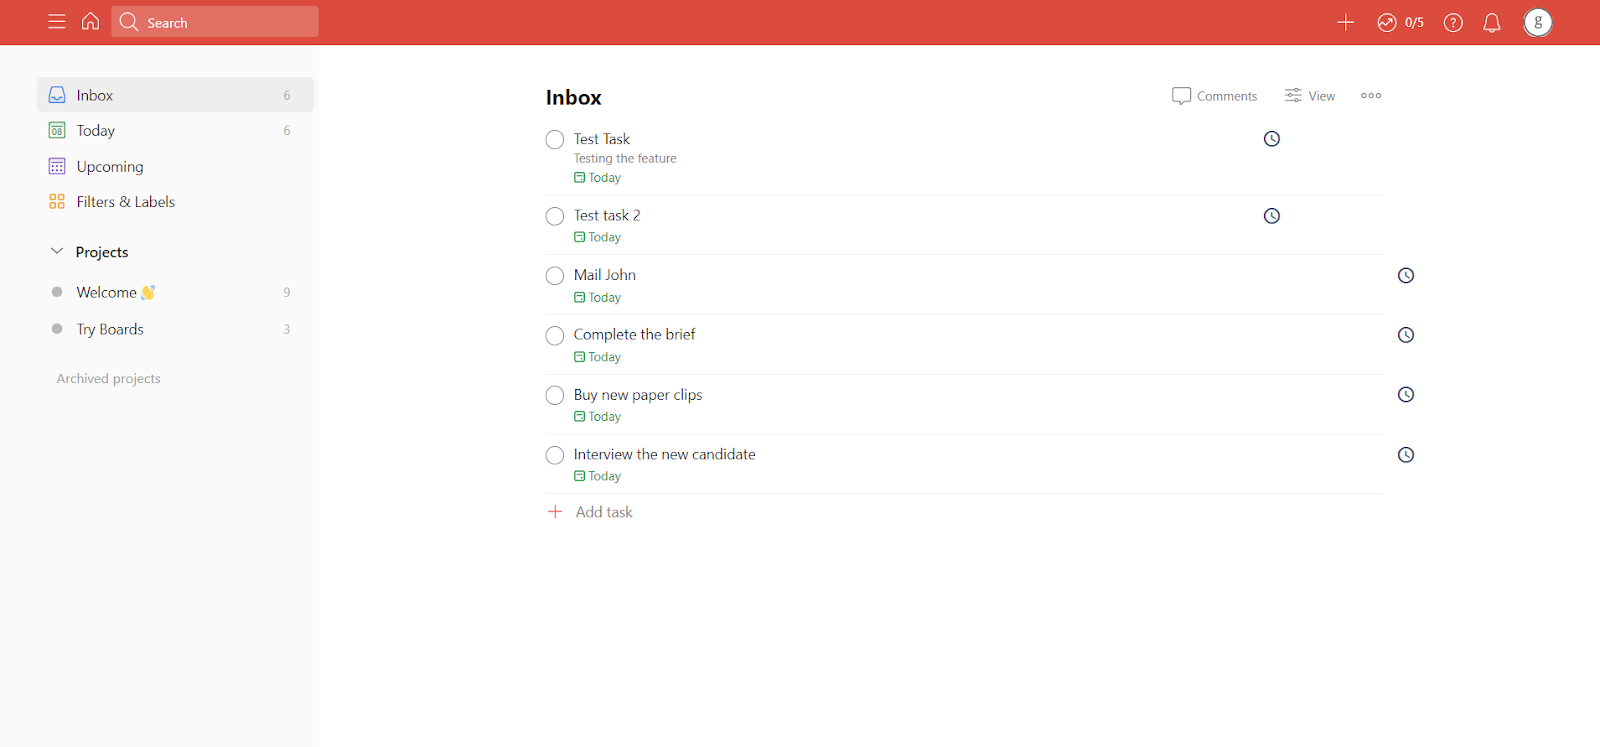Click Today due date of Interview the new candidate
Viewport: 1600px width, 747px height.
[597, 477]
